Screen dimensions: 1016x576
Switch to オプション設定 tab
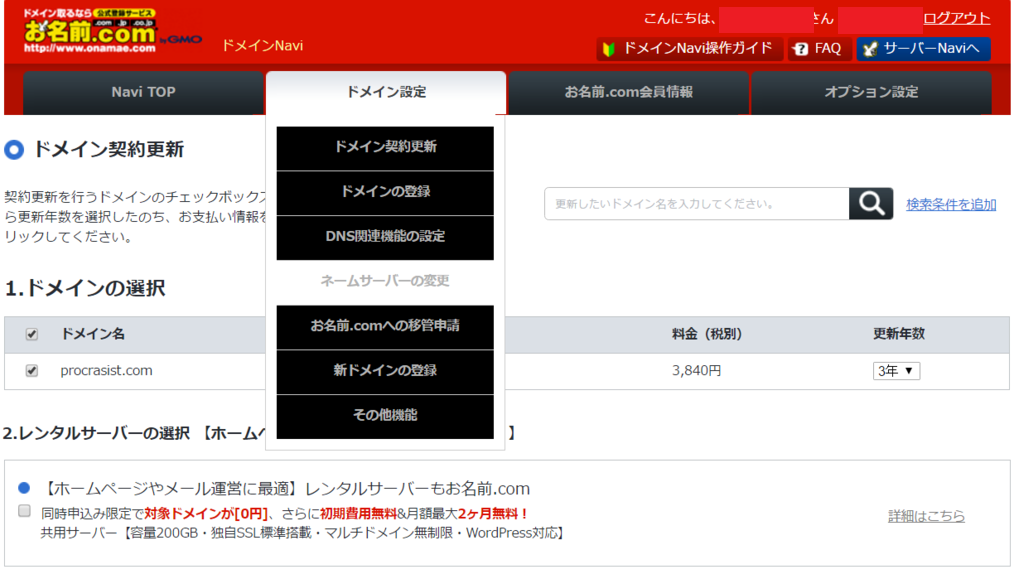point(871,93)
